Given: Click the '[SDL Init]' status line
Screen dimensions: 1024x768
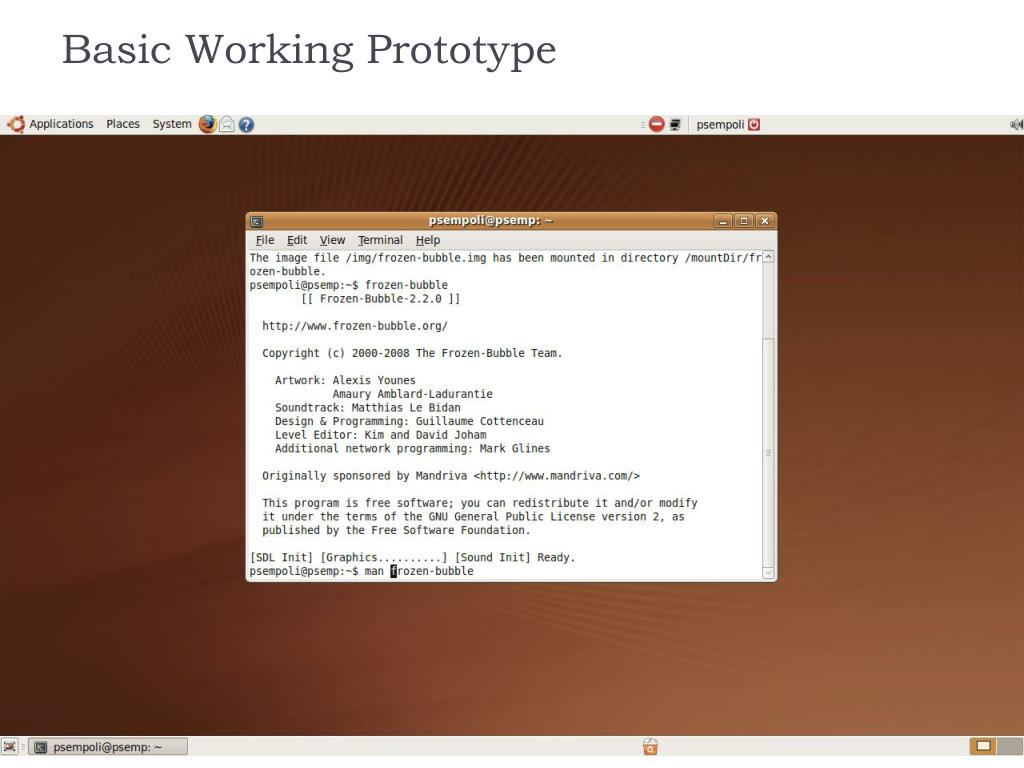Looking at the screenshot, I should (x=412, y=557).
